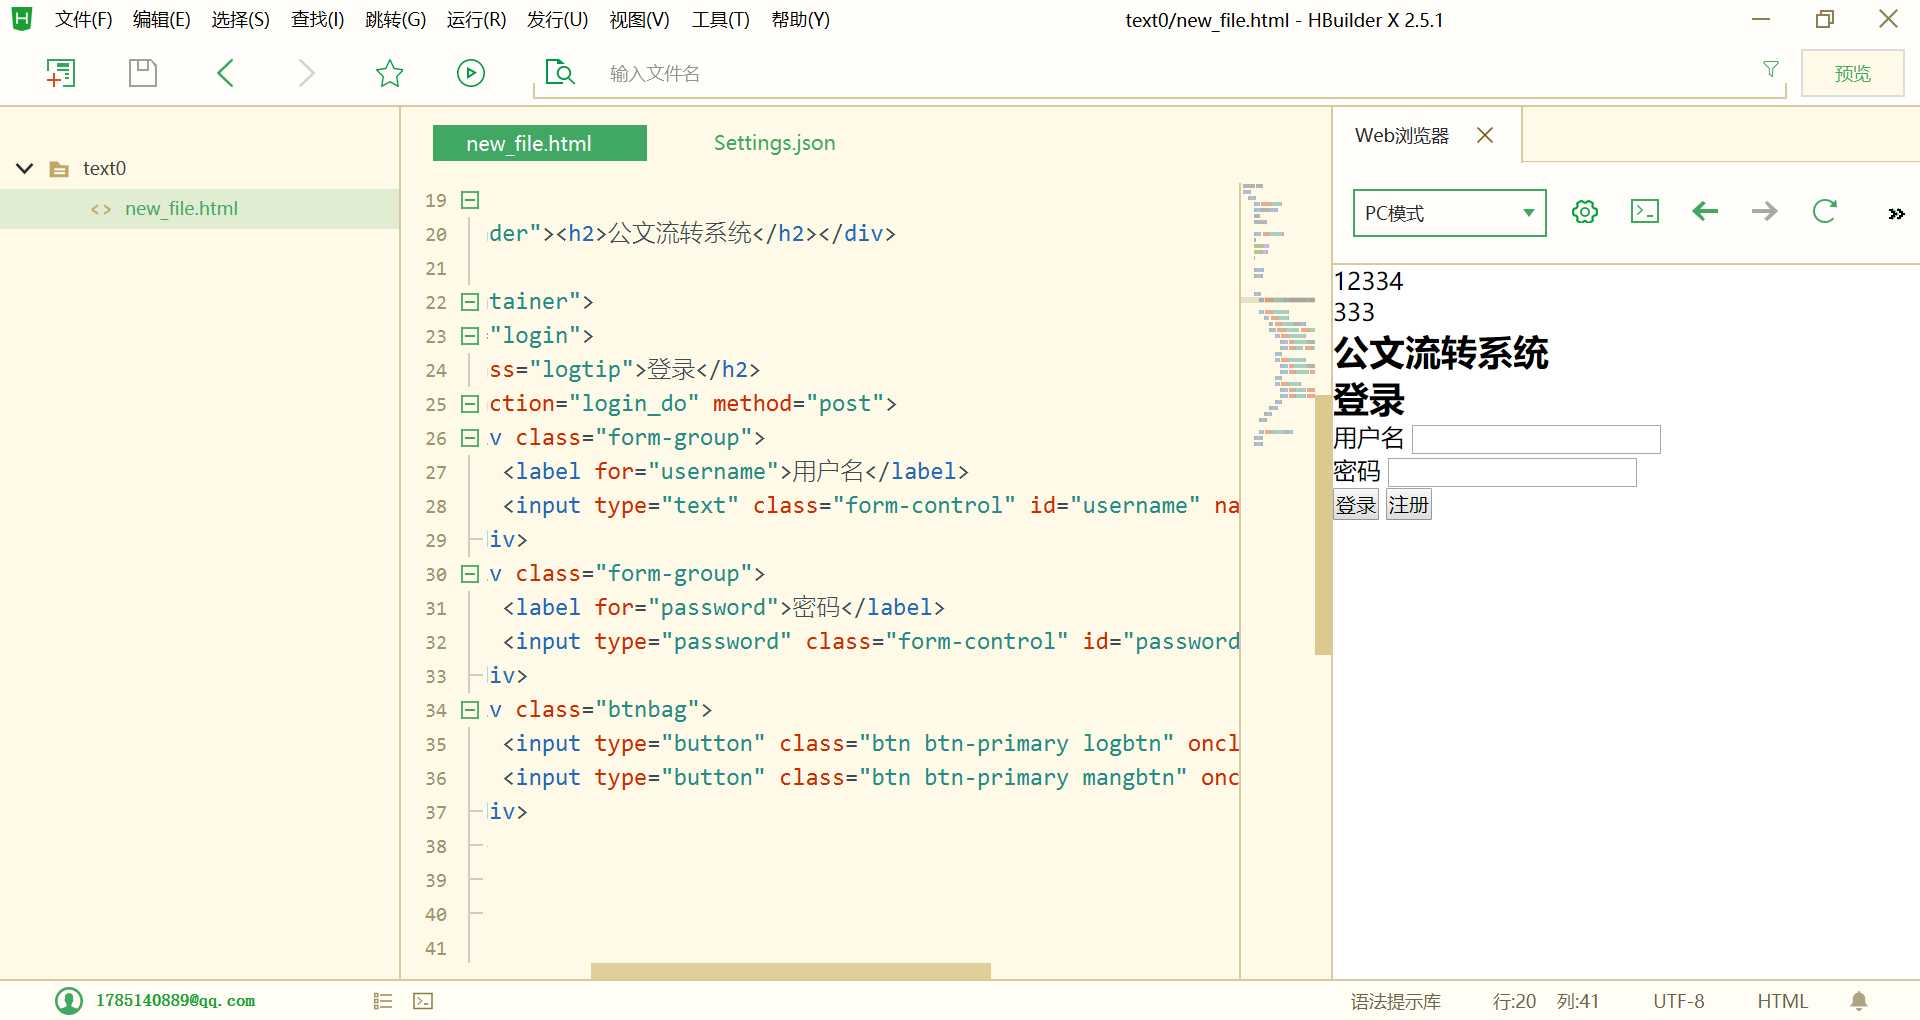Viewport: 1920px width, 1020px height.
Task: Open the browser settings gear icon
Action: [1585, 212]
